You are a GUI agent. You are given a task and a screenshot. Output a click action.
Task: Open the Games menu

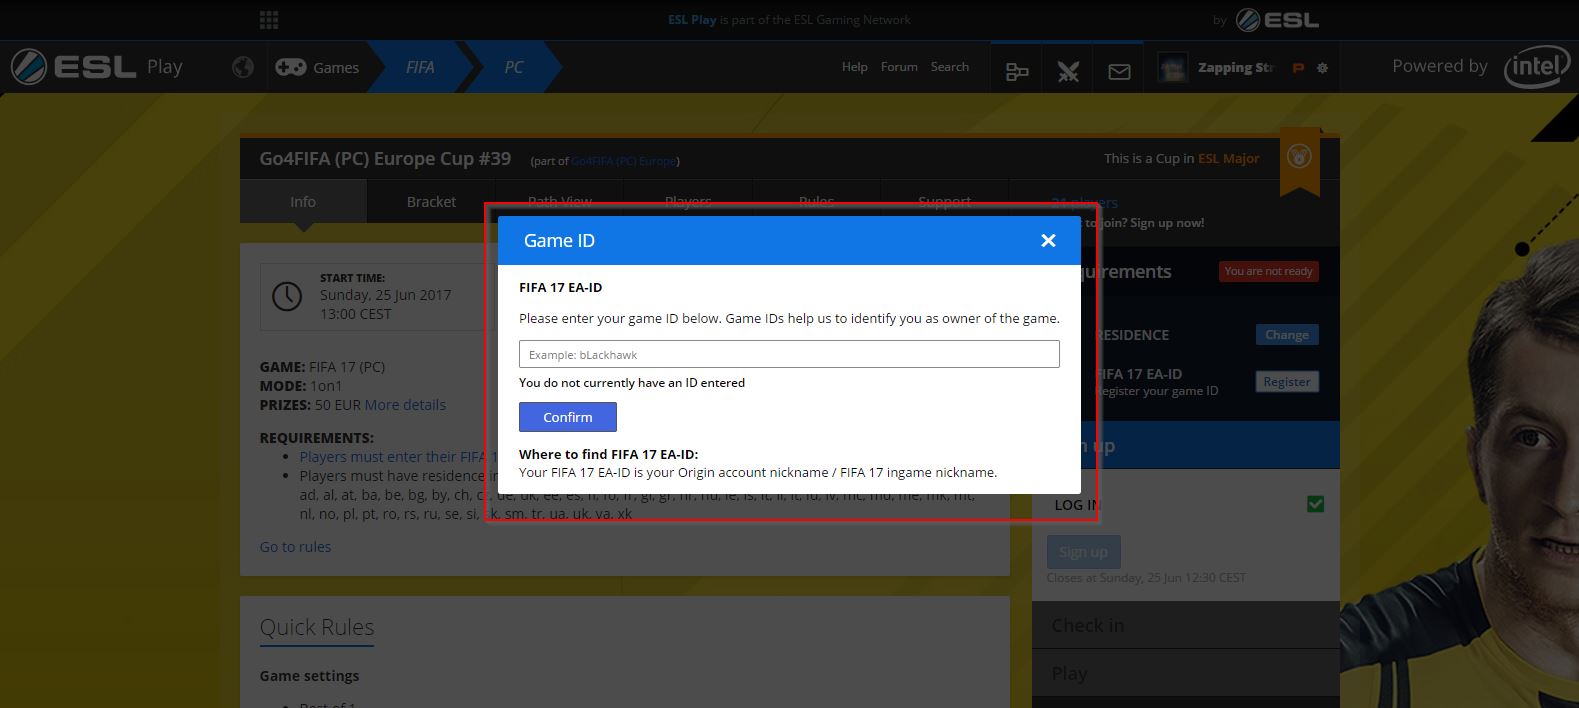(317, 67)
